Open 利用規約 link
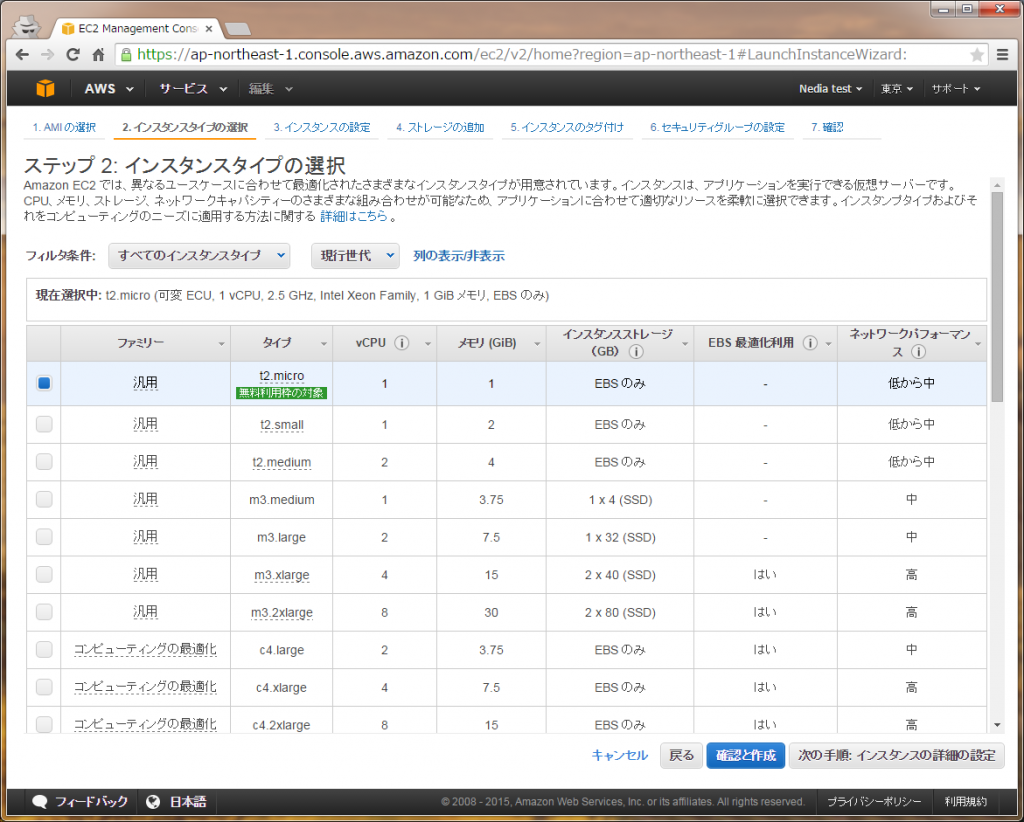The height and width of the screenshot is (822, 1024). [965, 802]
